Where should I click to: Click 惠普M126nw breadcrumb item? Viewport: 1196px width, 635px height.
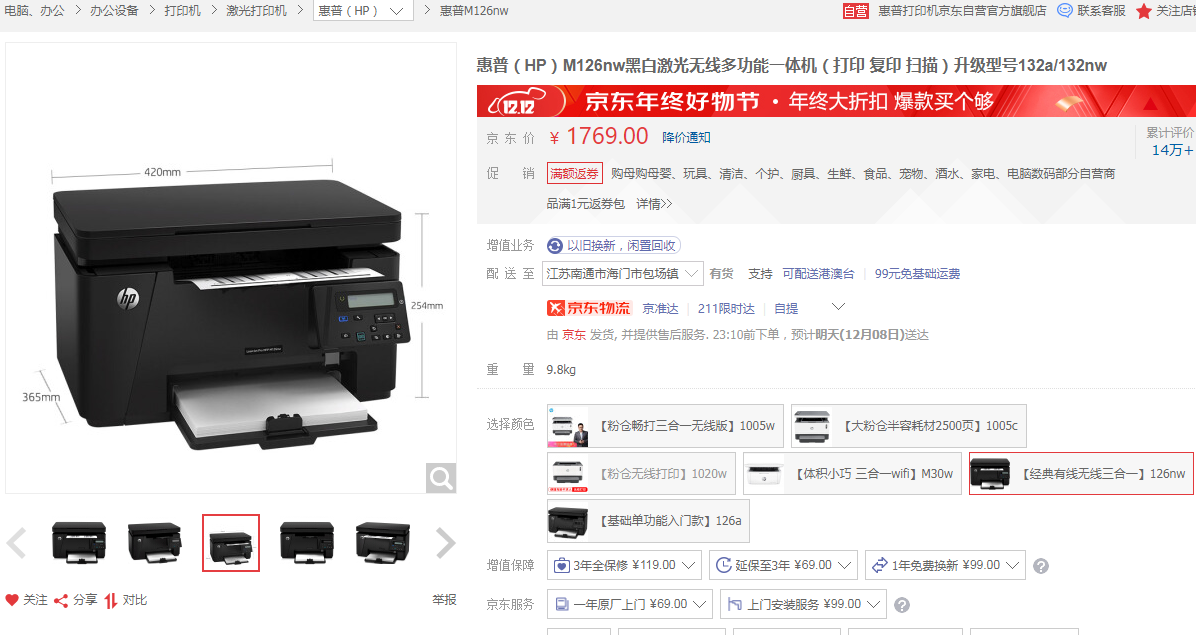[x=474, y=11]
